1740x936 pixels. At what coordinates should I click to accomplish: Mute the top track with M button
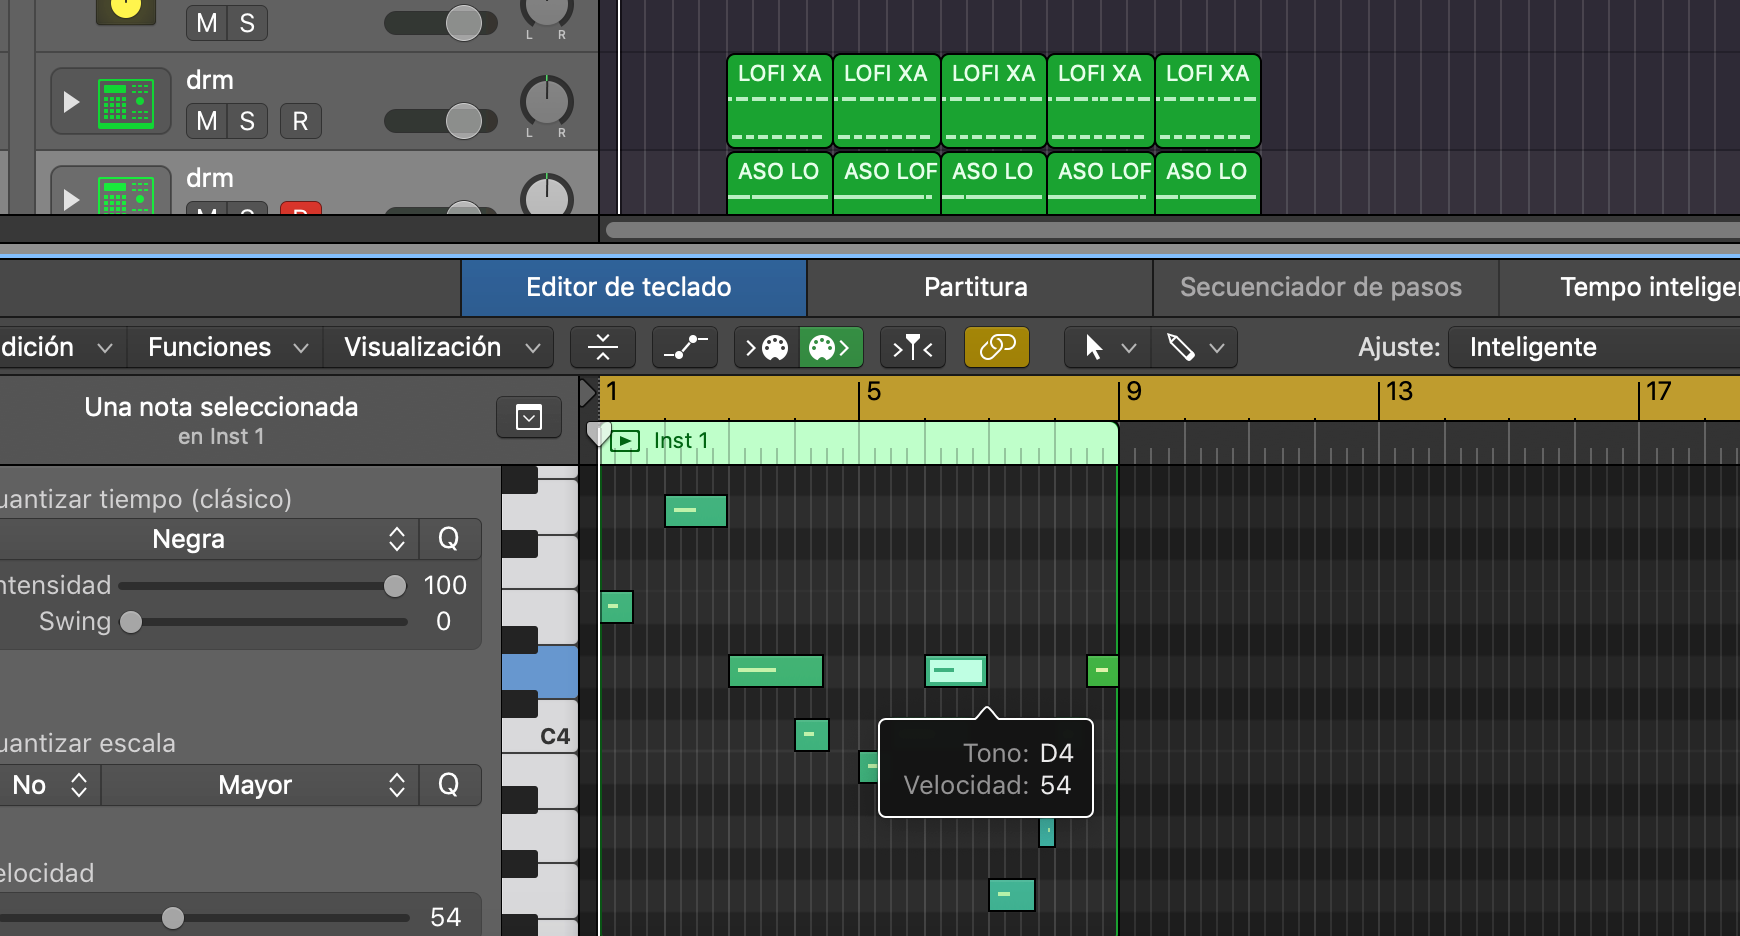(x=207, y=22)
